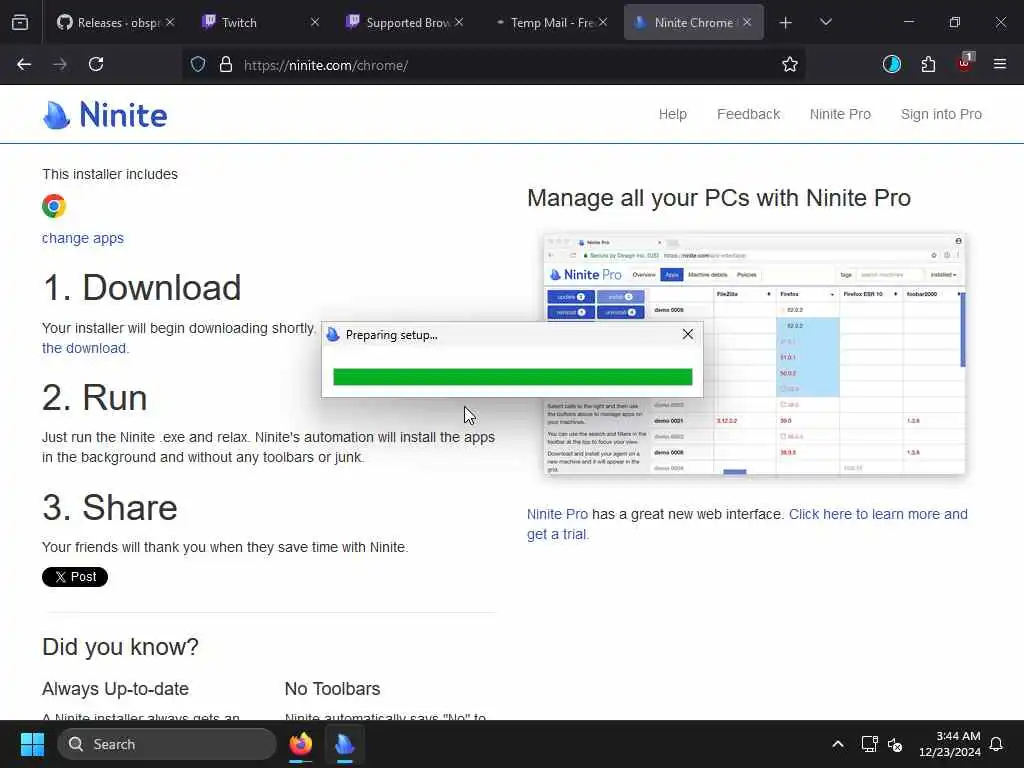Viewport: 1024px width, 768px height.
Task: Close the Ninite Chrome tab
Action: (747, 22)
